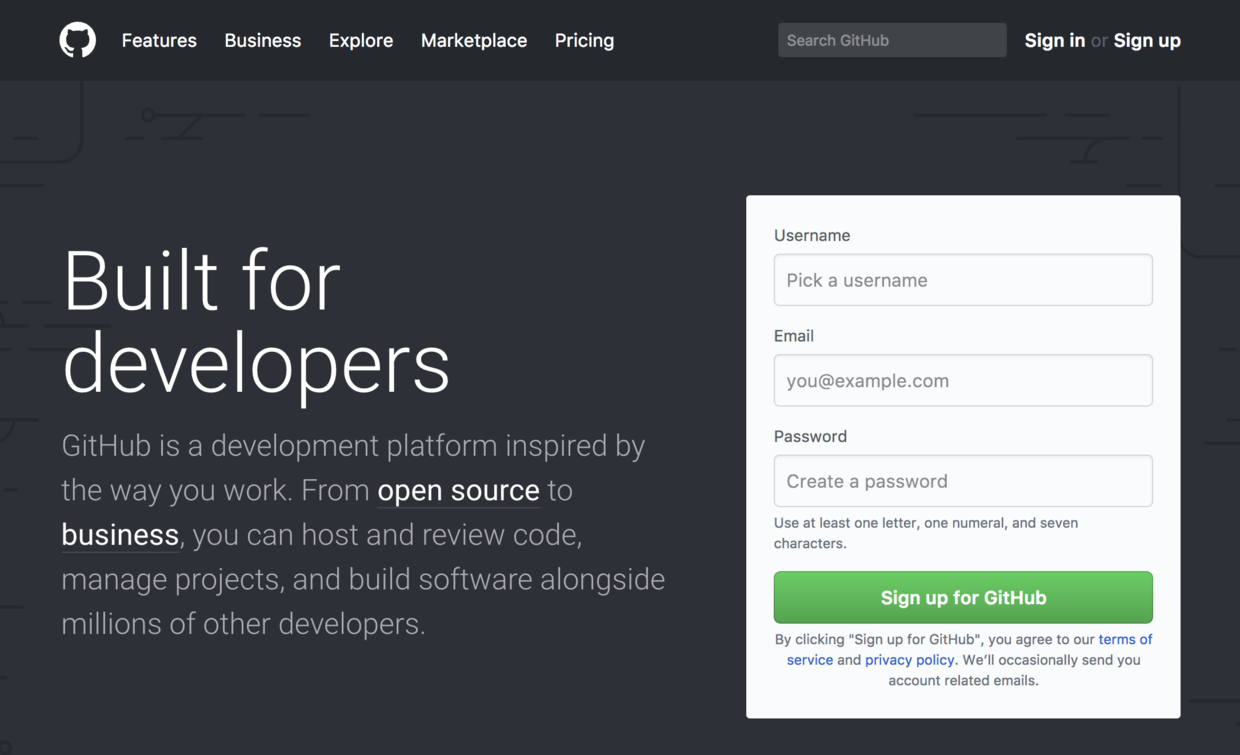Click the Email input field

coord(963,380)
